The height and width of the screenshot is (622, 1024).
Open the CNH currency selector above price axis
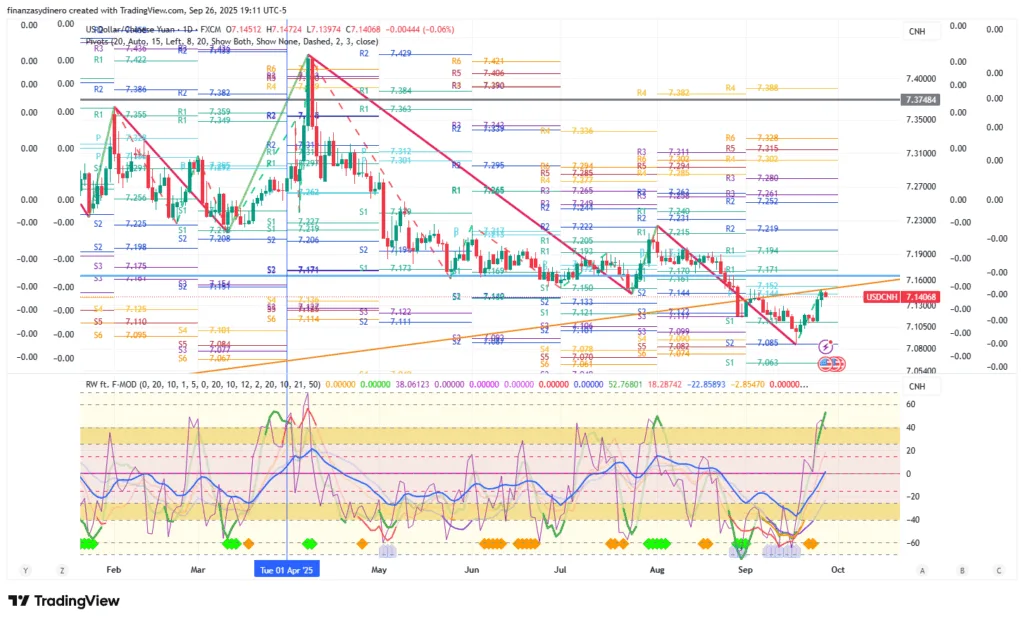click(x=917, y=32)
